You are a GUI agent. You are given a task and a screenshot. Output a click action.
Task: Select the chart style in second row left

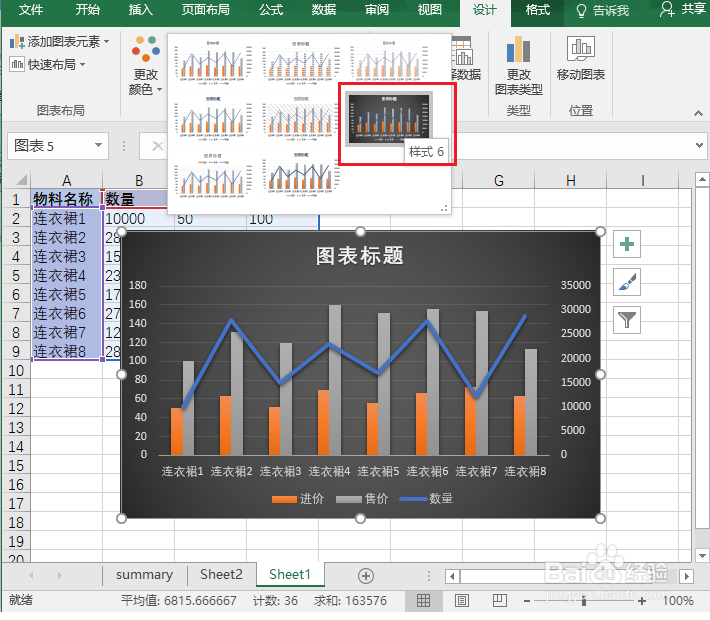[x=213, y=119]
